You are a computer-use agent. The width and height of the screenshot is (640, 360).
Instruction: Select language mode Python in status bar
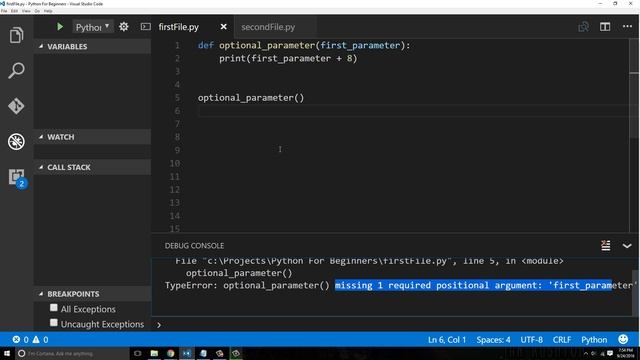[594, 340]
